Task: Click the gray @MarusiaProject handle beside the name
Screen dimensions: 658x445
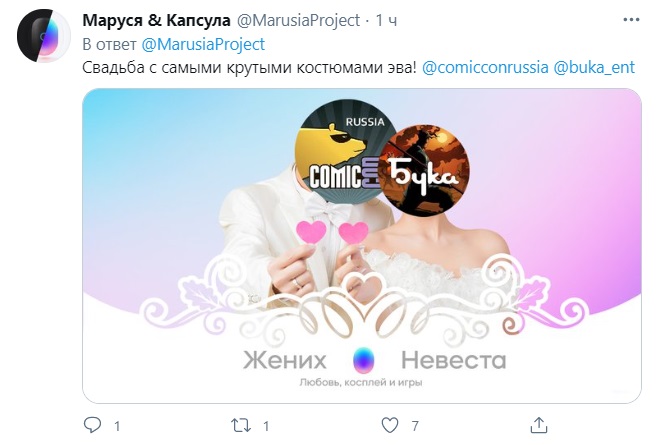Action: pos(298,20)
